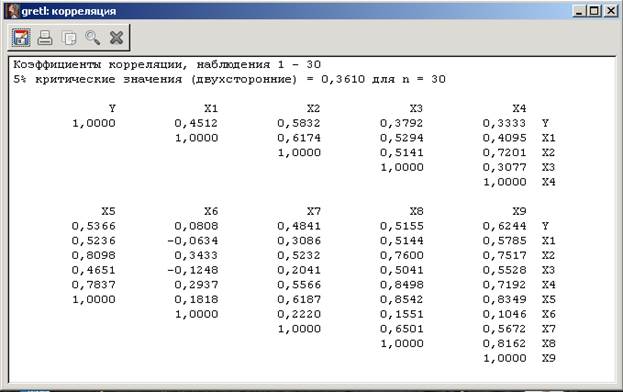Select the X6 column header

pos(211,211)
